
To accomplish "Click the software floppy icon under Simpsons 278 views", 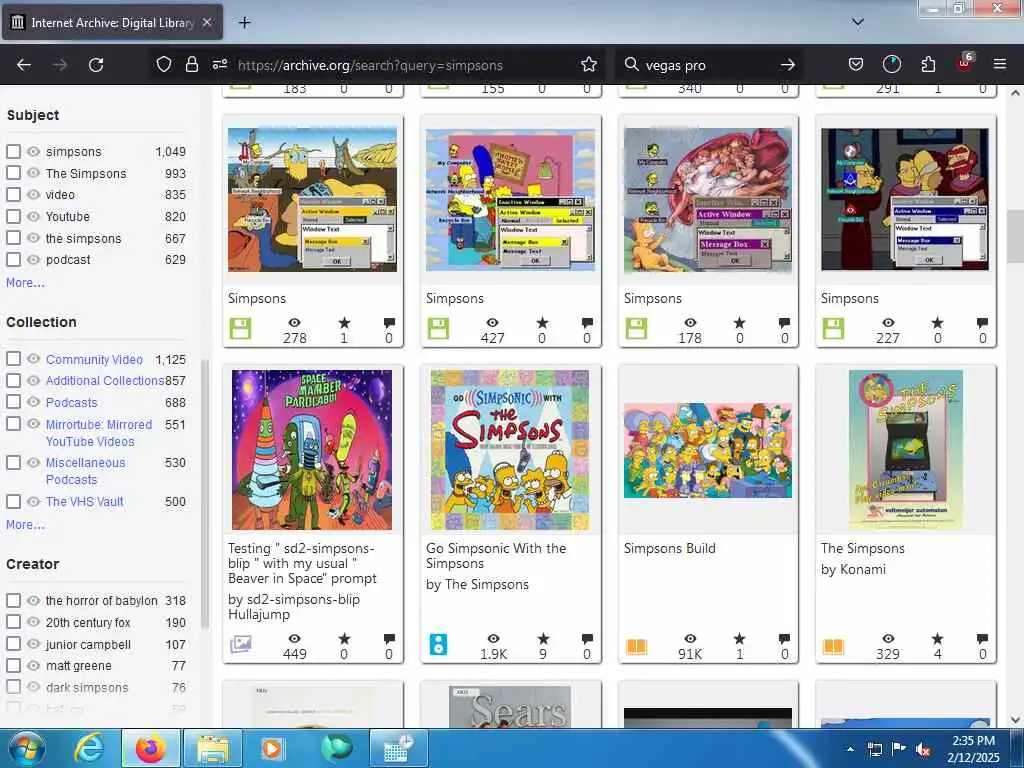I will [240, 328].
